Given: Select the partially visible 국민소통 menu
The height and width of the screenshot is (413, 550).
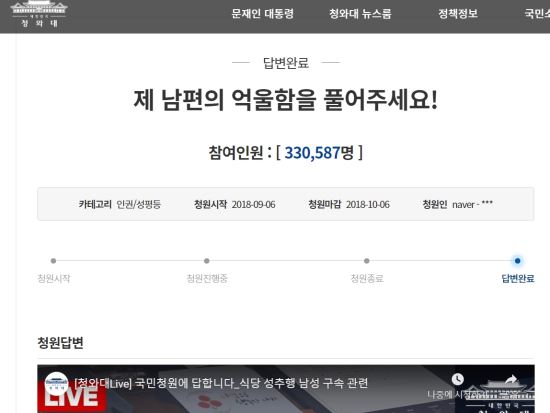Looking at the screenshot, I should click(537, 14).
